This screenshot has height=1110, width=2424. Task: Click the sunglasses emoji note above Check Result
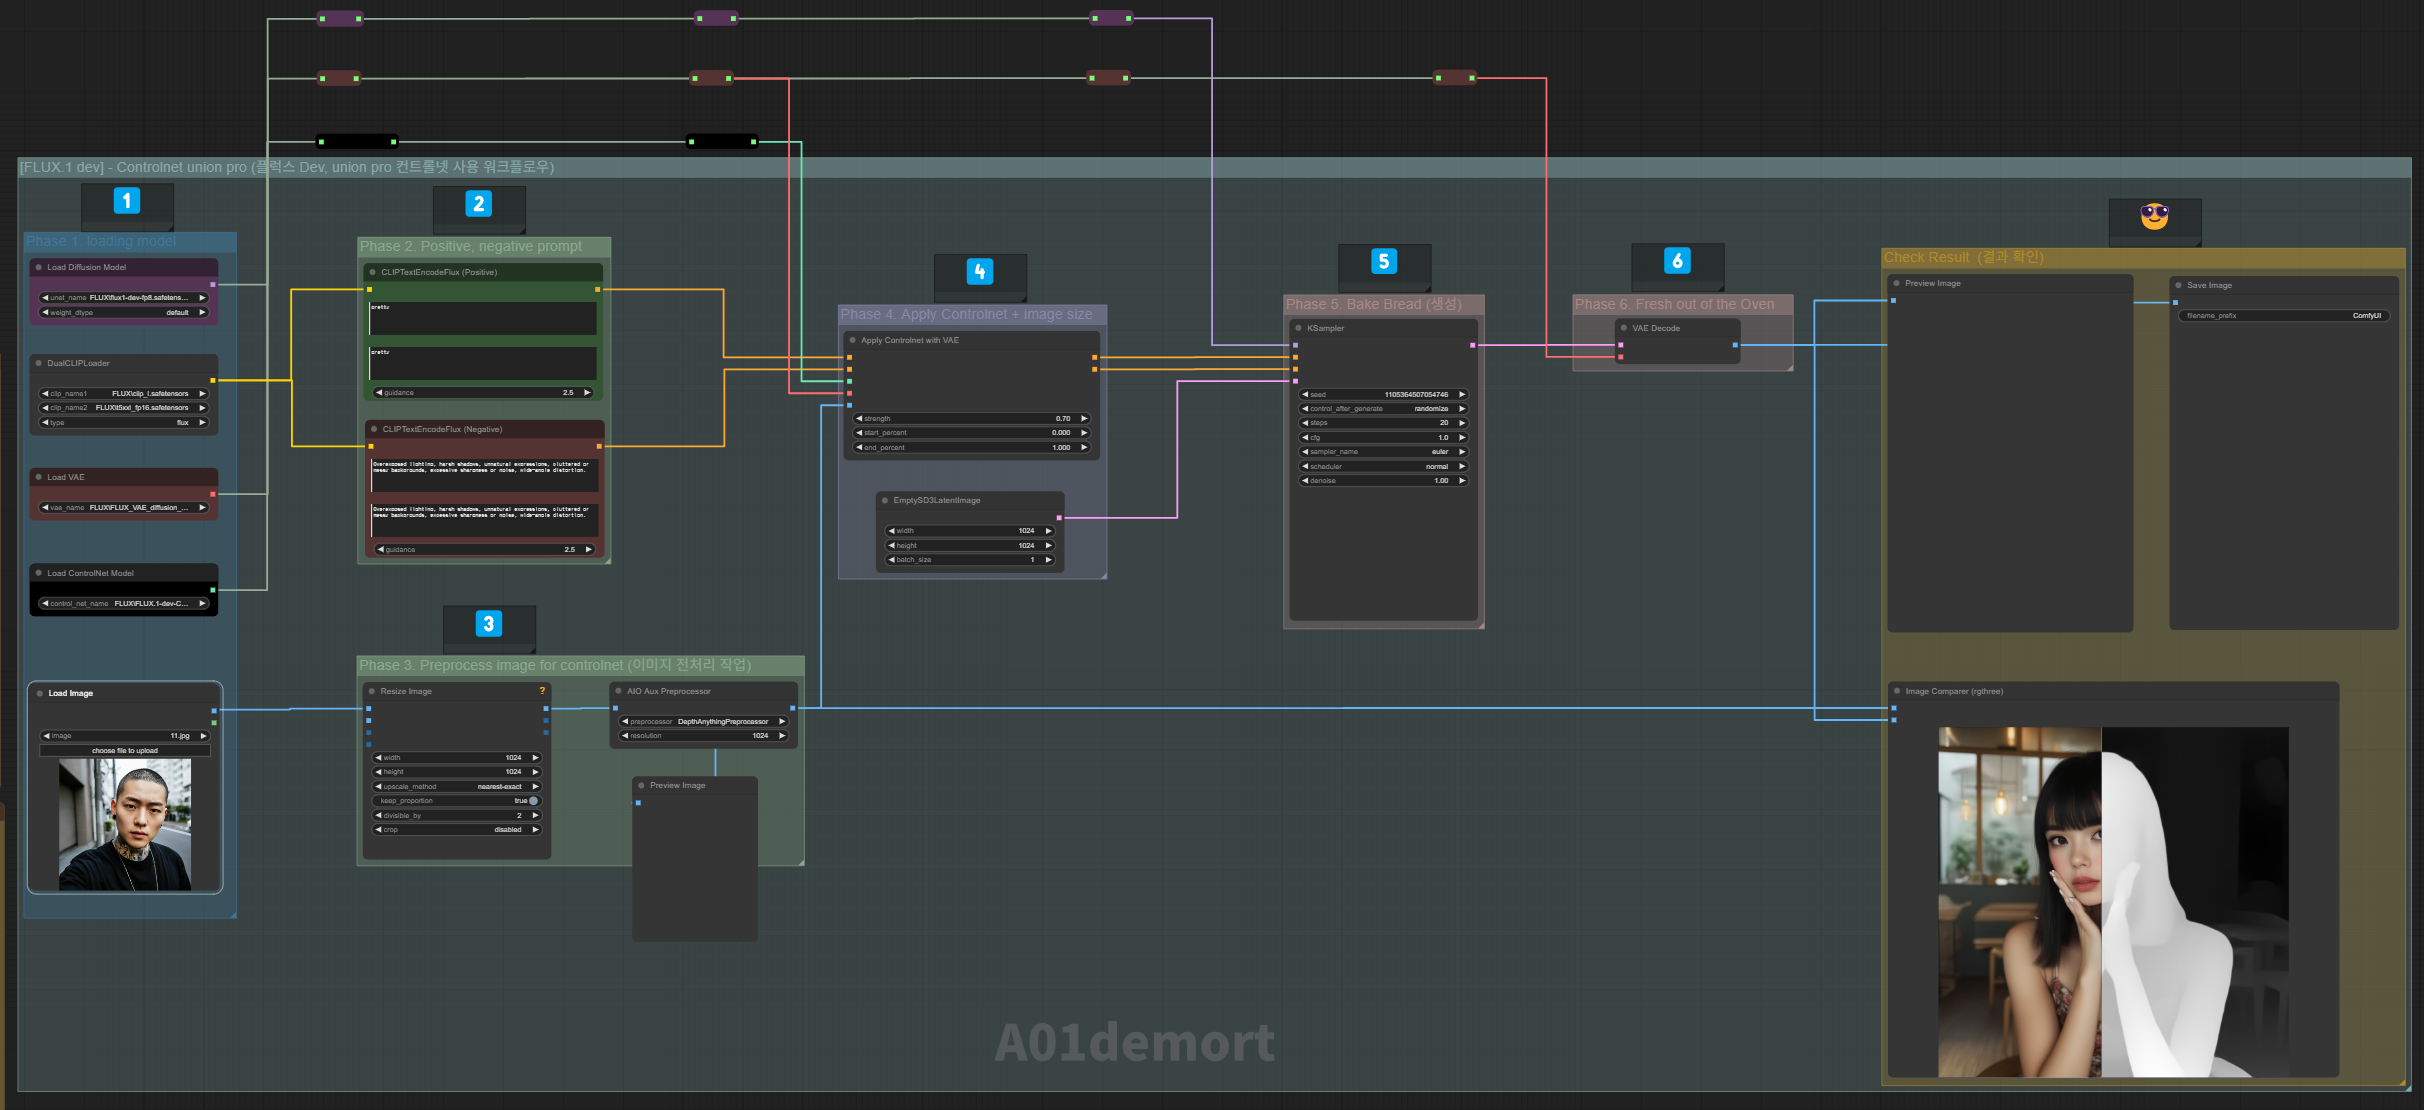(2154, 216)
